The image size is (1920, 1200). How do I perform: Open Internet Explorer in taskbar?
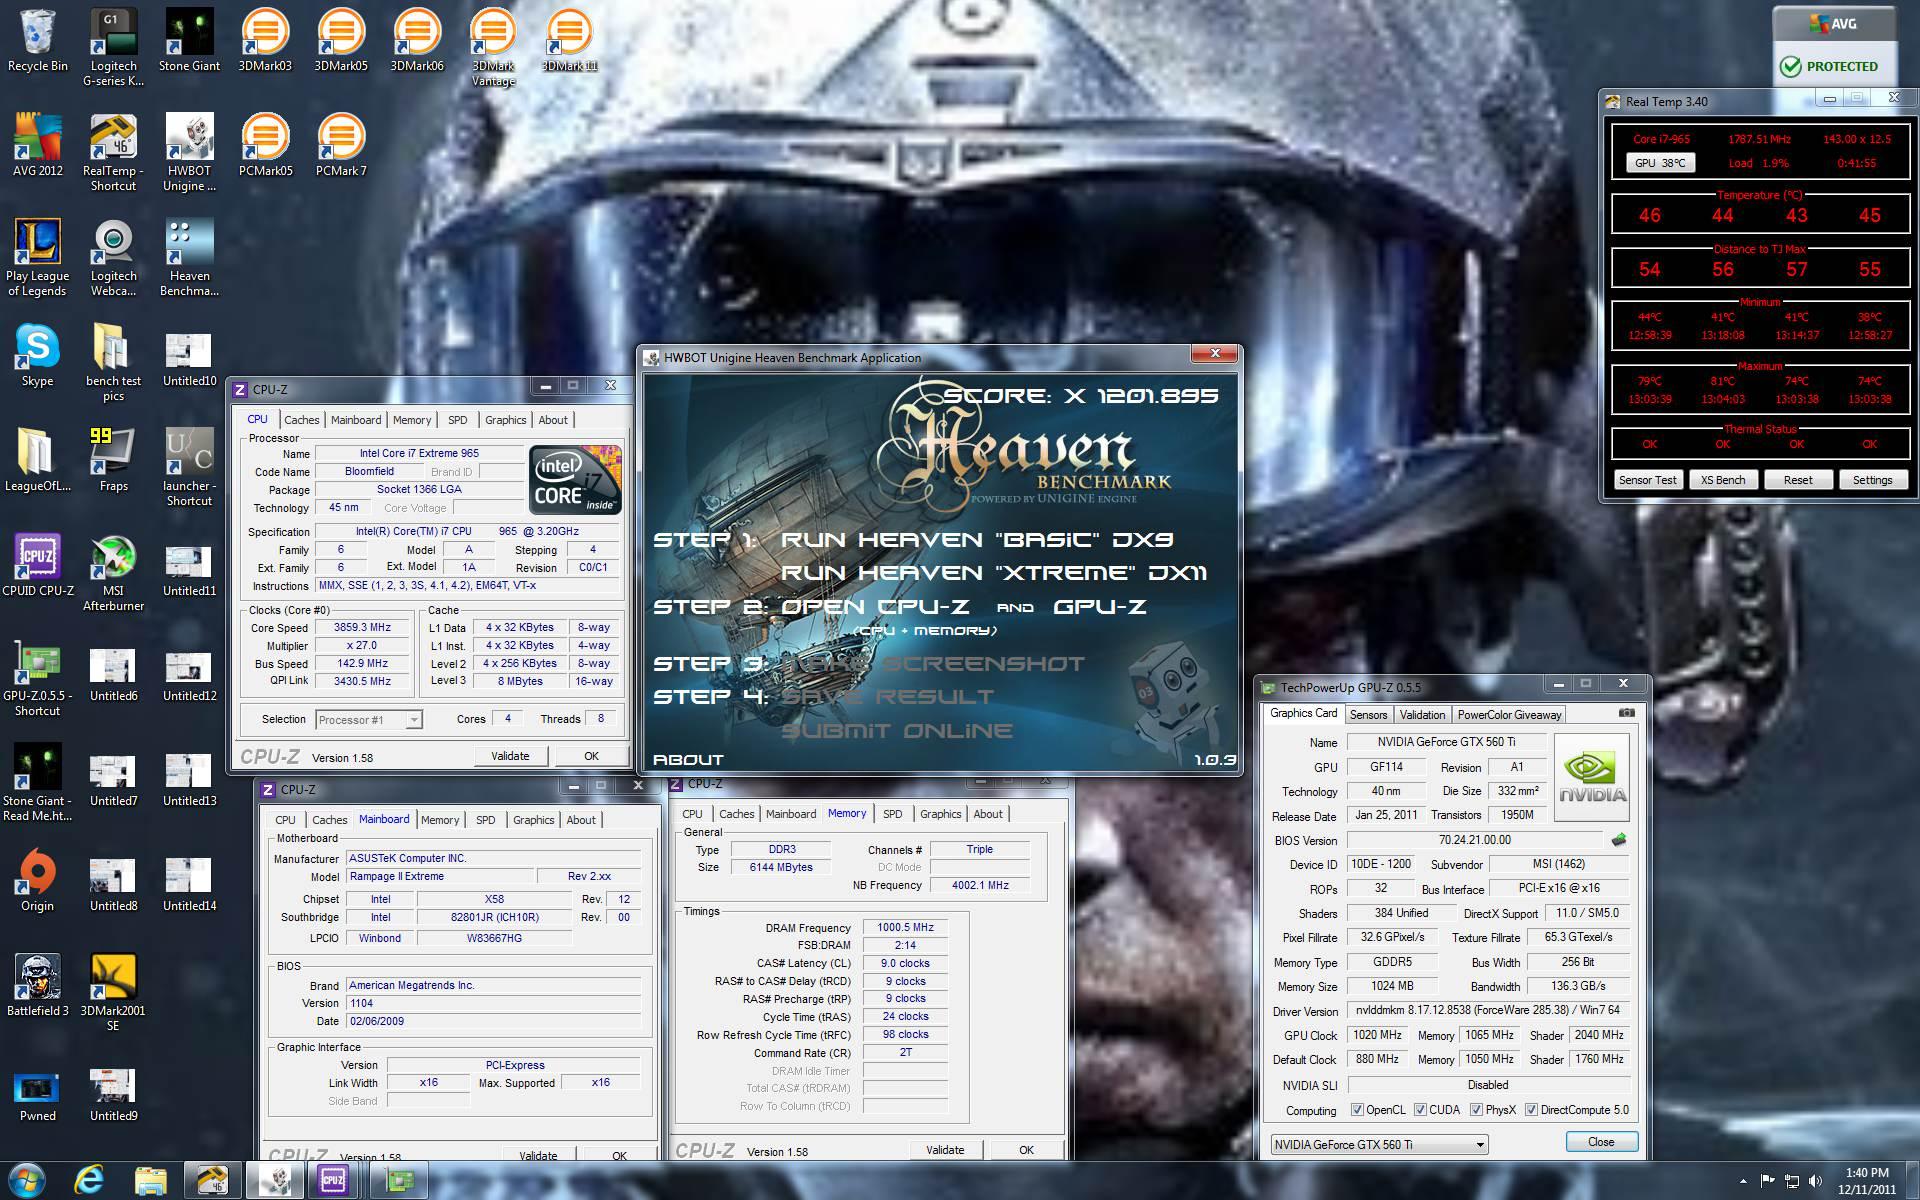[89, 1180]
